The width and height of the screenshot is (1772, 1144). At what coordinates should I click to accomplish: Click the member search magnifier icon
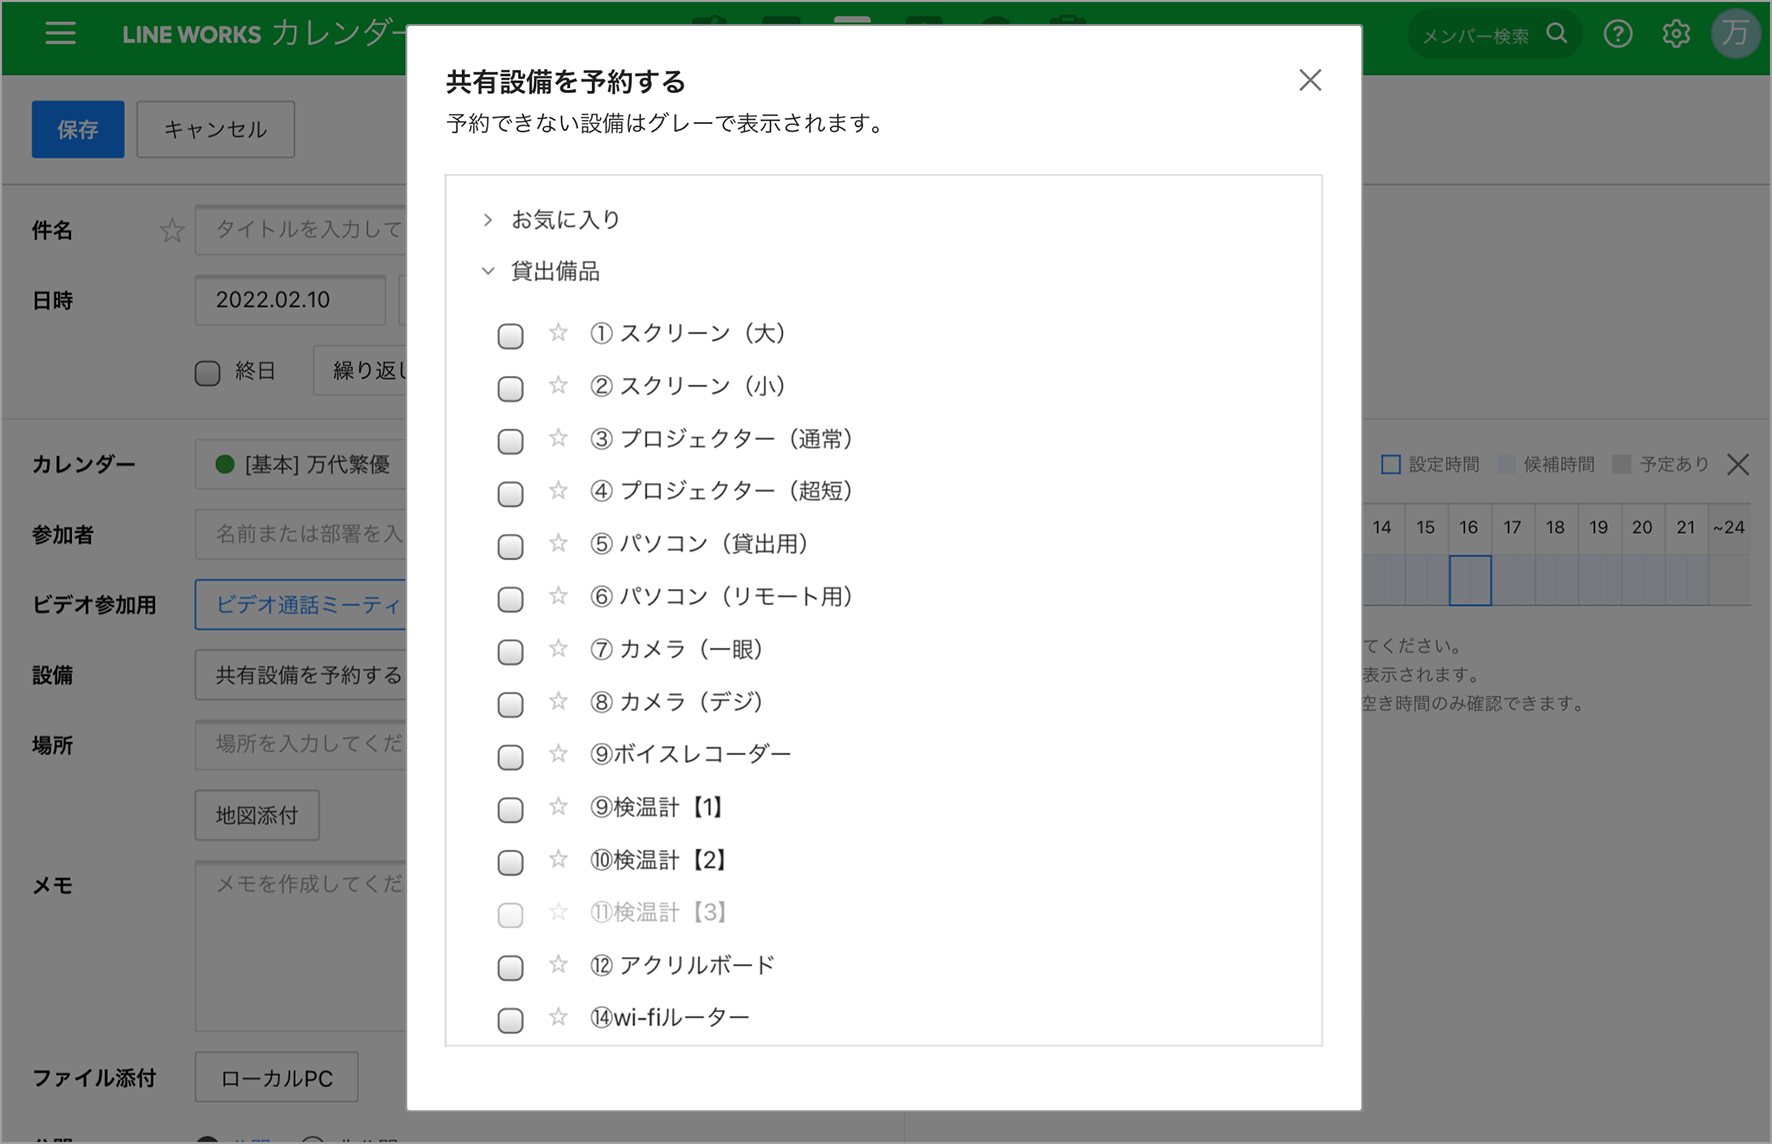(1556, 34)
